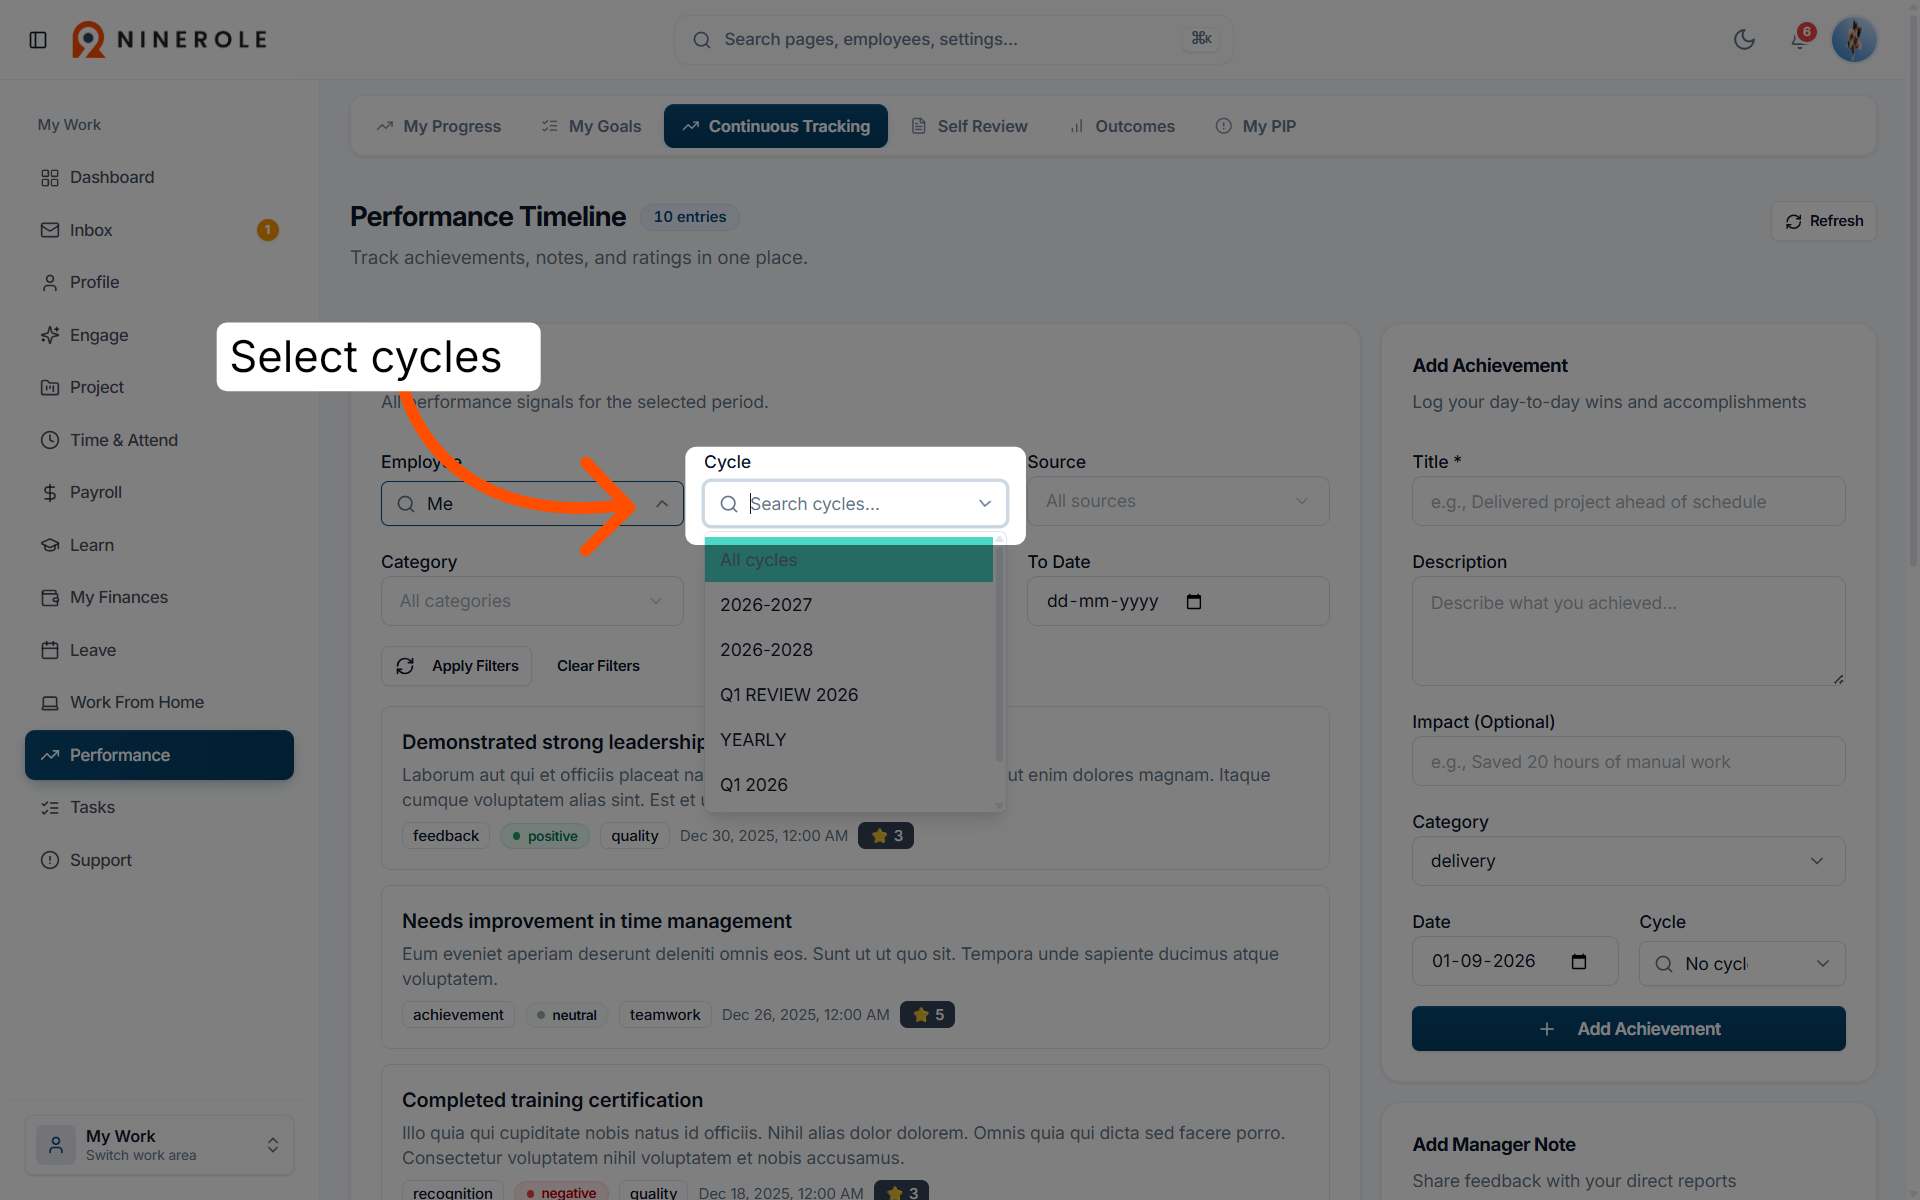Open Engage section
The height and width of the screenshot is (1200, 1920).
[x=159, y=335]
